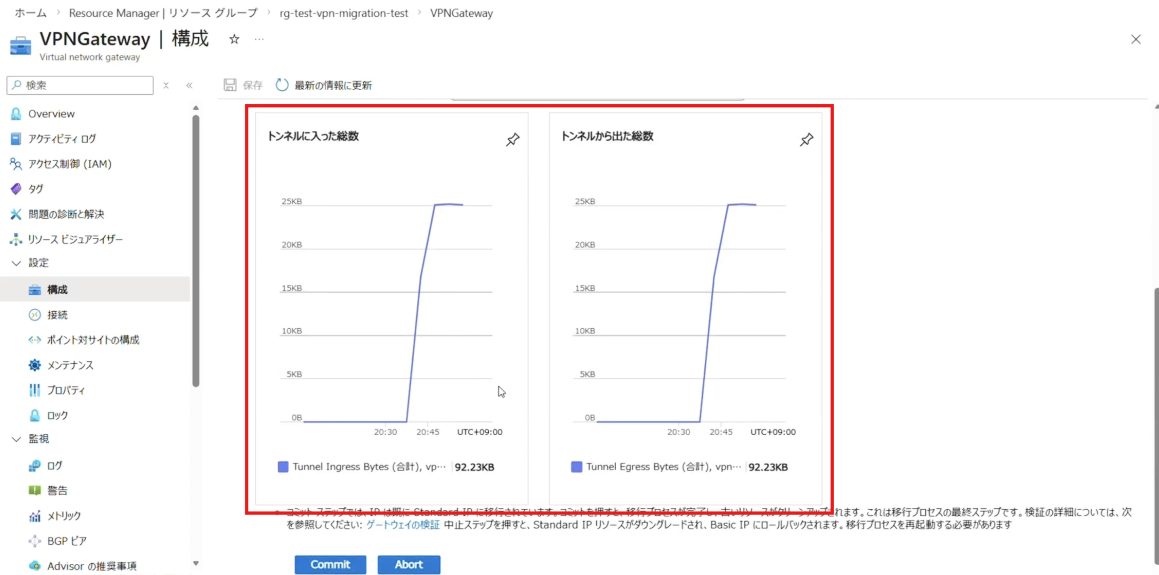The height and width of the screenshot is (575, 1159).
Task: Click the Abort button
Action: tap(409, 565)
